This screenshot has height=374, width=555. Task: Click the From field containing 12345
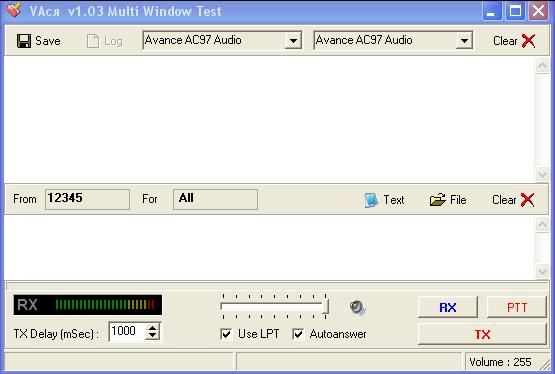pos(87,199)
